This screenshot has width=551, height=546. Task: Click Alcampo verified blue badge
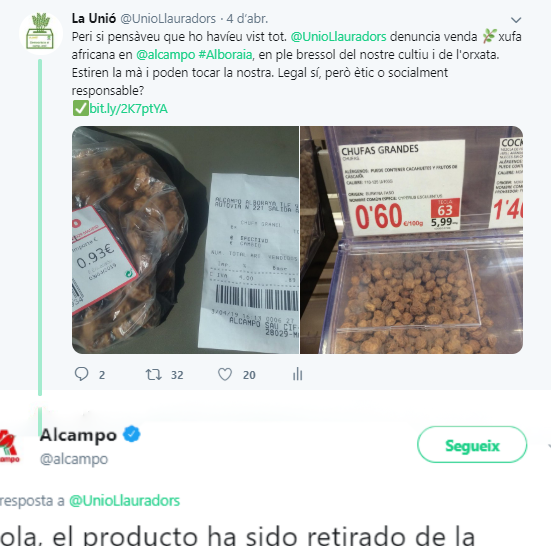(x=131, y=435)
